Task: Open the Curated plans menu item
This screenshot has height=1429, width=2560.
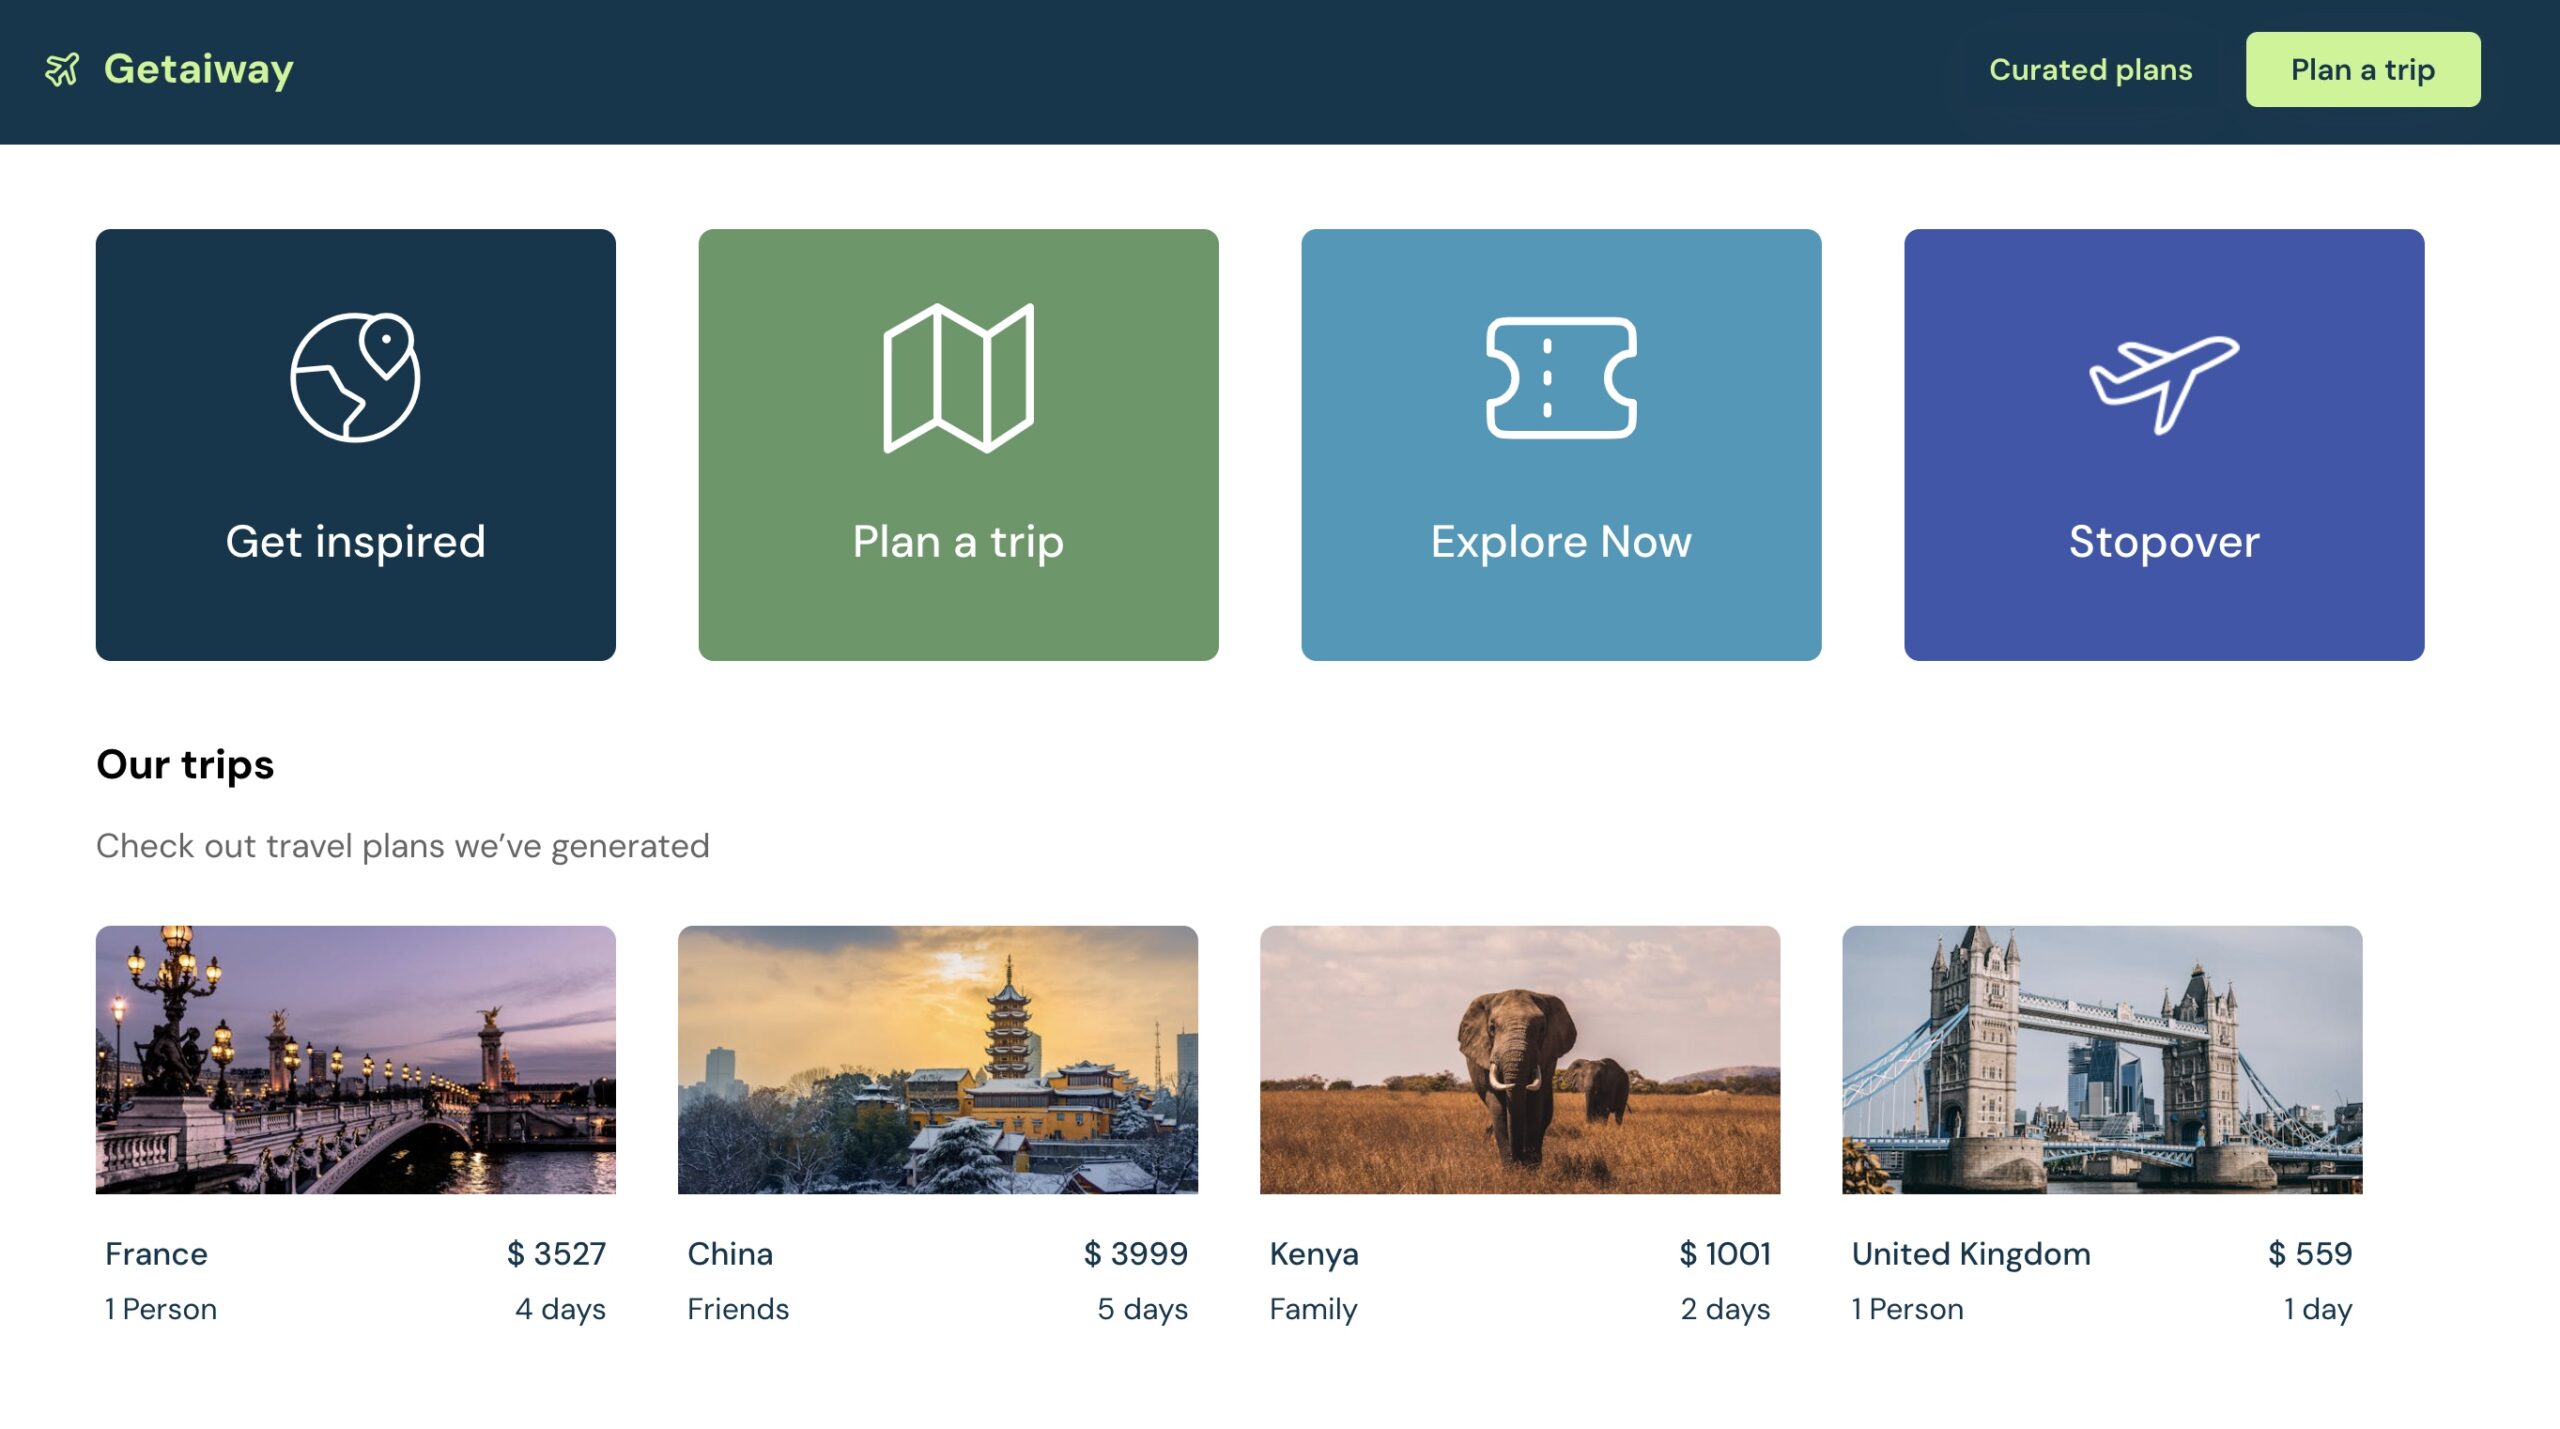Action: (2090, 70)
